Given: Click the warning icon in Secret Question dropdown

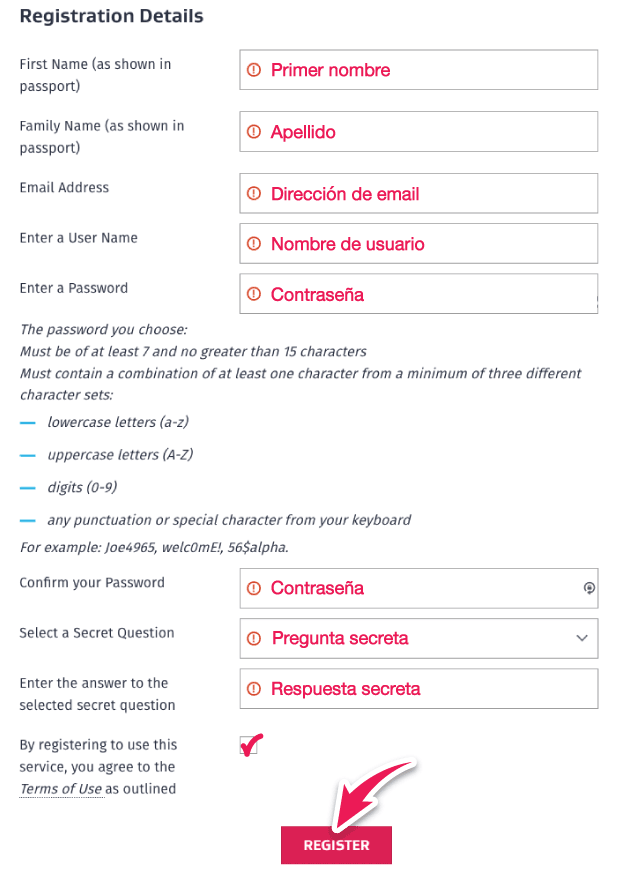Looking at the screenshot, I should click(254, 638).
